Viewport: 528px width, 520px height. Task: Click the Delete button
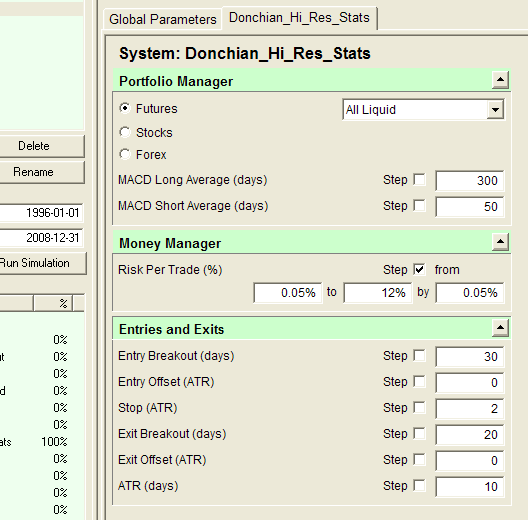pyautogui.click(x=42, y=146)
